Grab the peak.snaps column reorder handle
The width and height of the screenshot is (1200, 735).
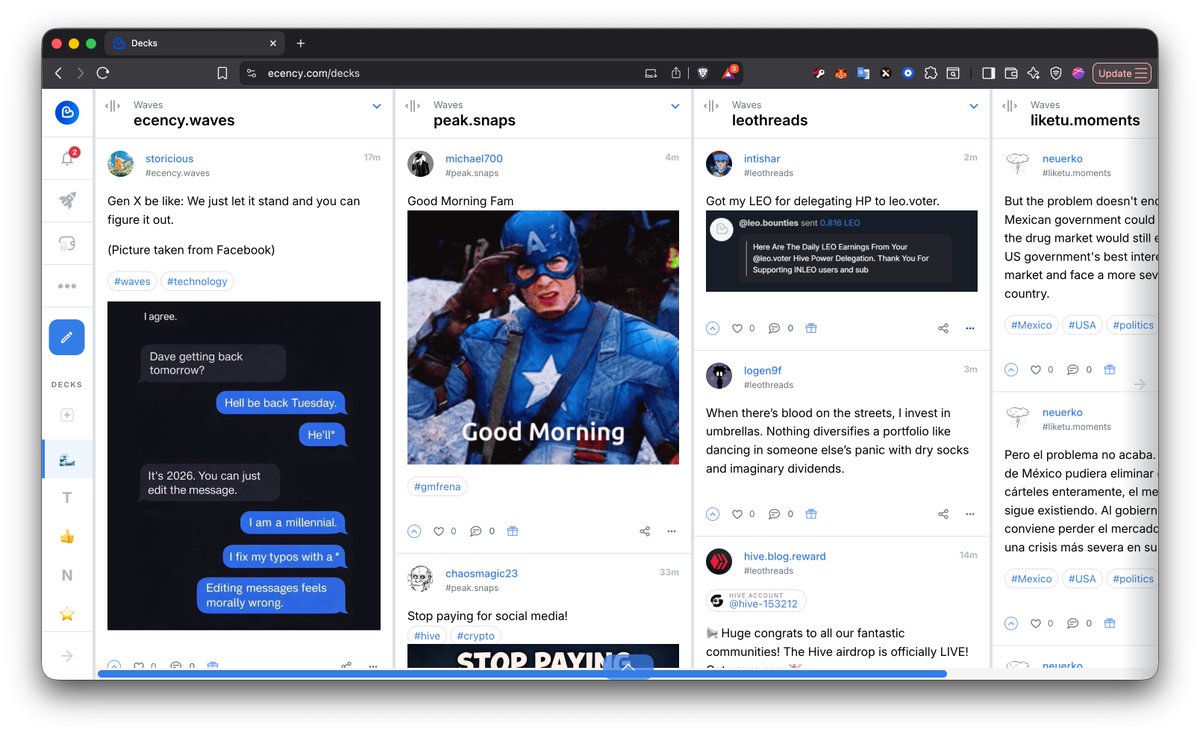click(413, 106)
